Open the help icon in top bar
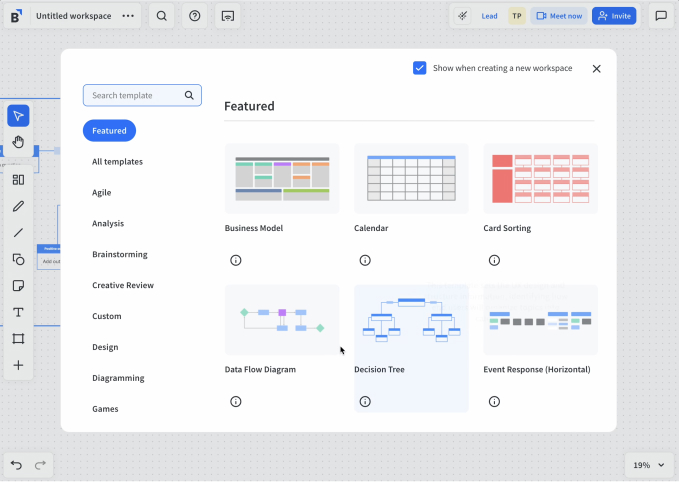 (195, 16)
